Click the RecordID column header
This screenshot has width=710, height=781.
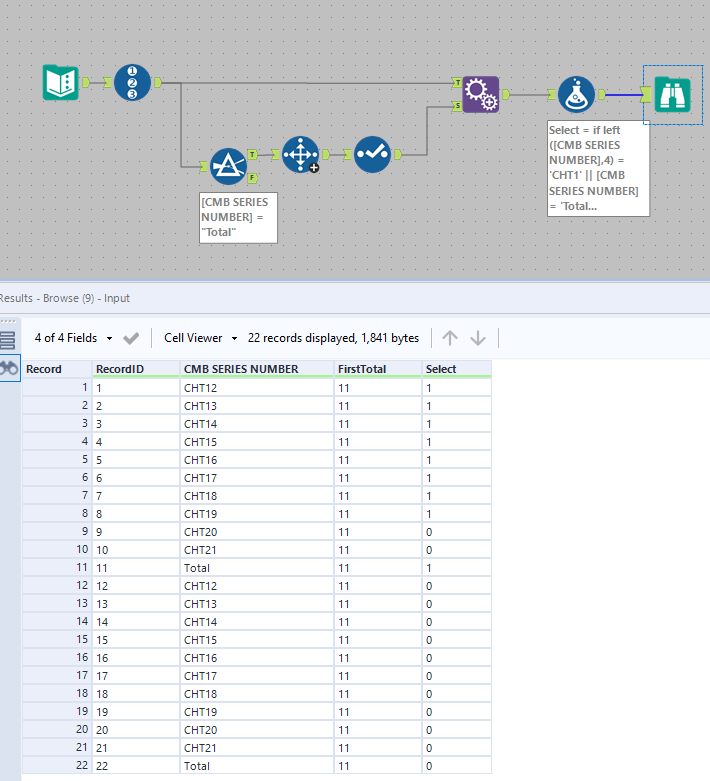click(x=136, y=369)
